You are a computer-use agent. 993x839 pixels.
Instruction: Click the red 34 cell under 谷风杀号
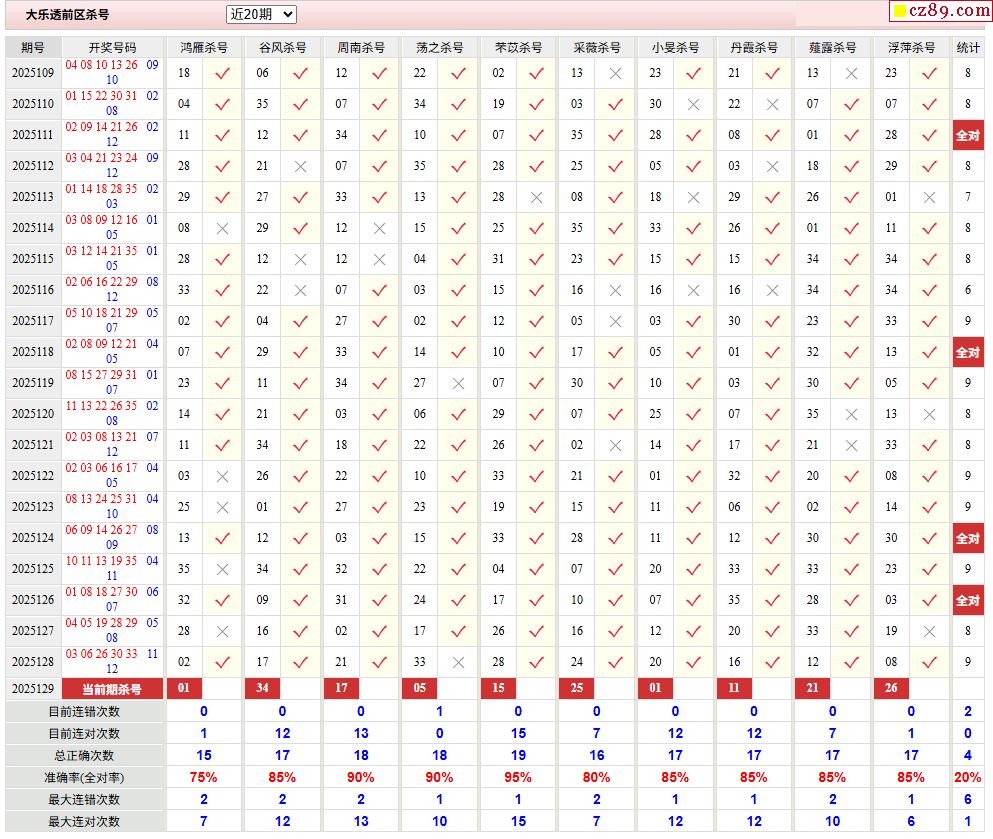pyautogui.click(x=262, y=688)
